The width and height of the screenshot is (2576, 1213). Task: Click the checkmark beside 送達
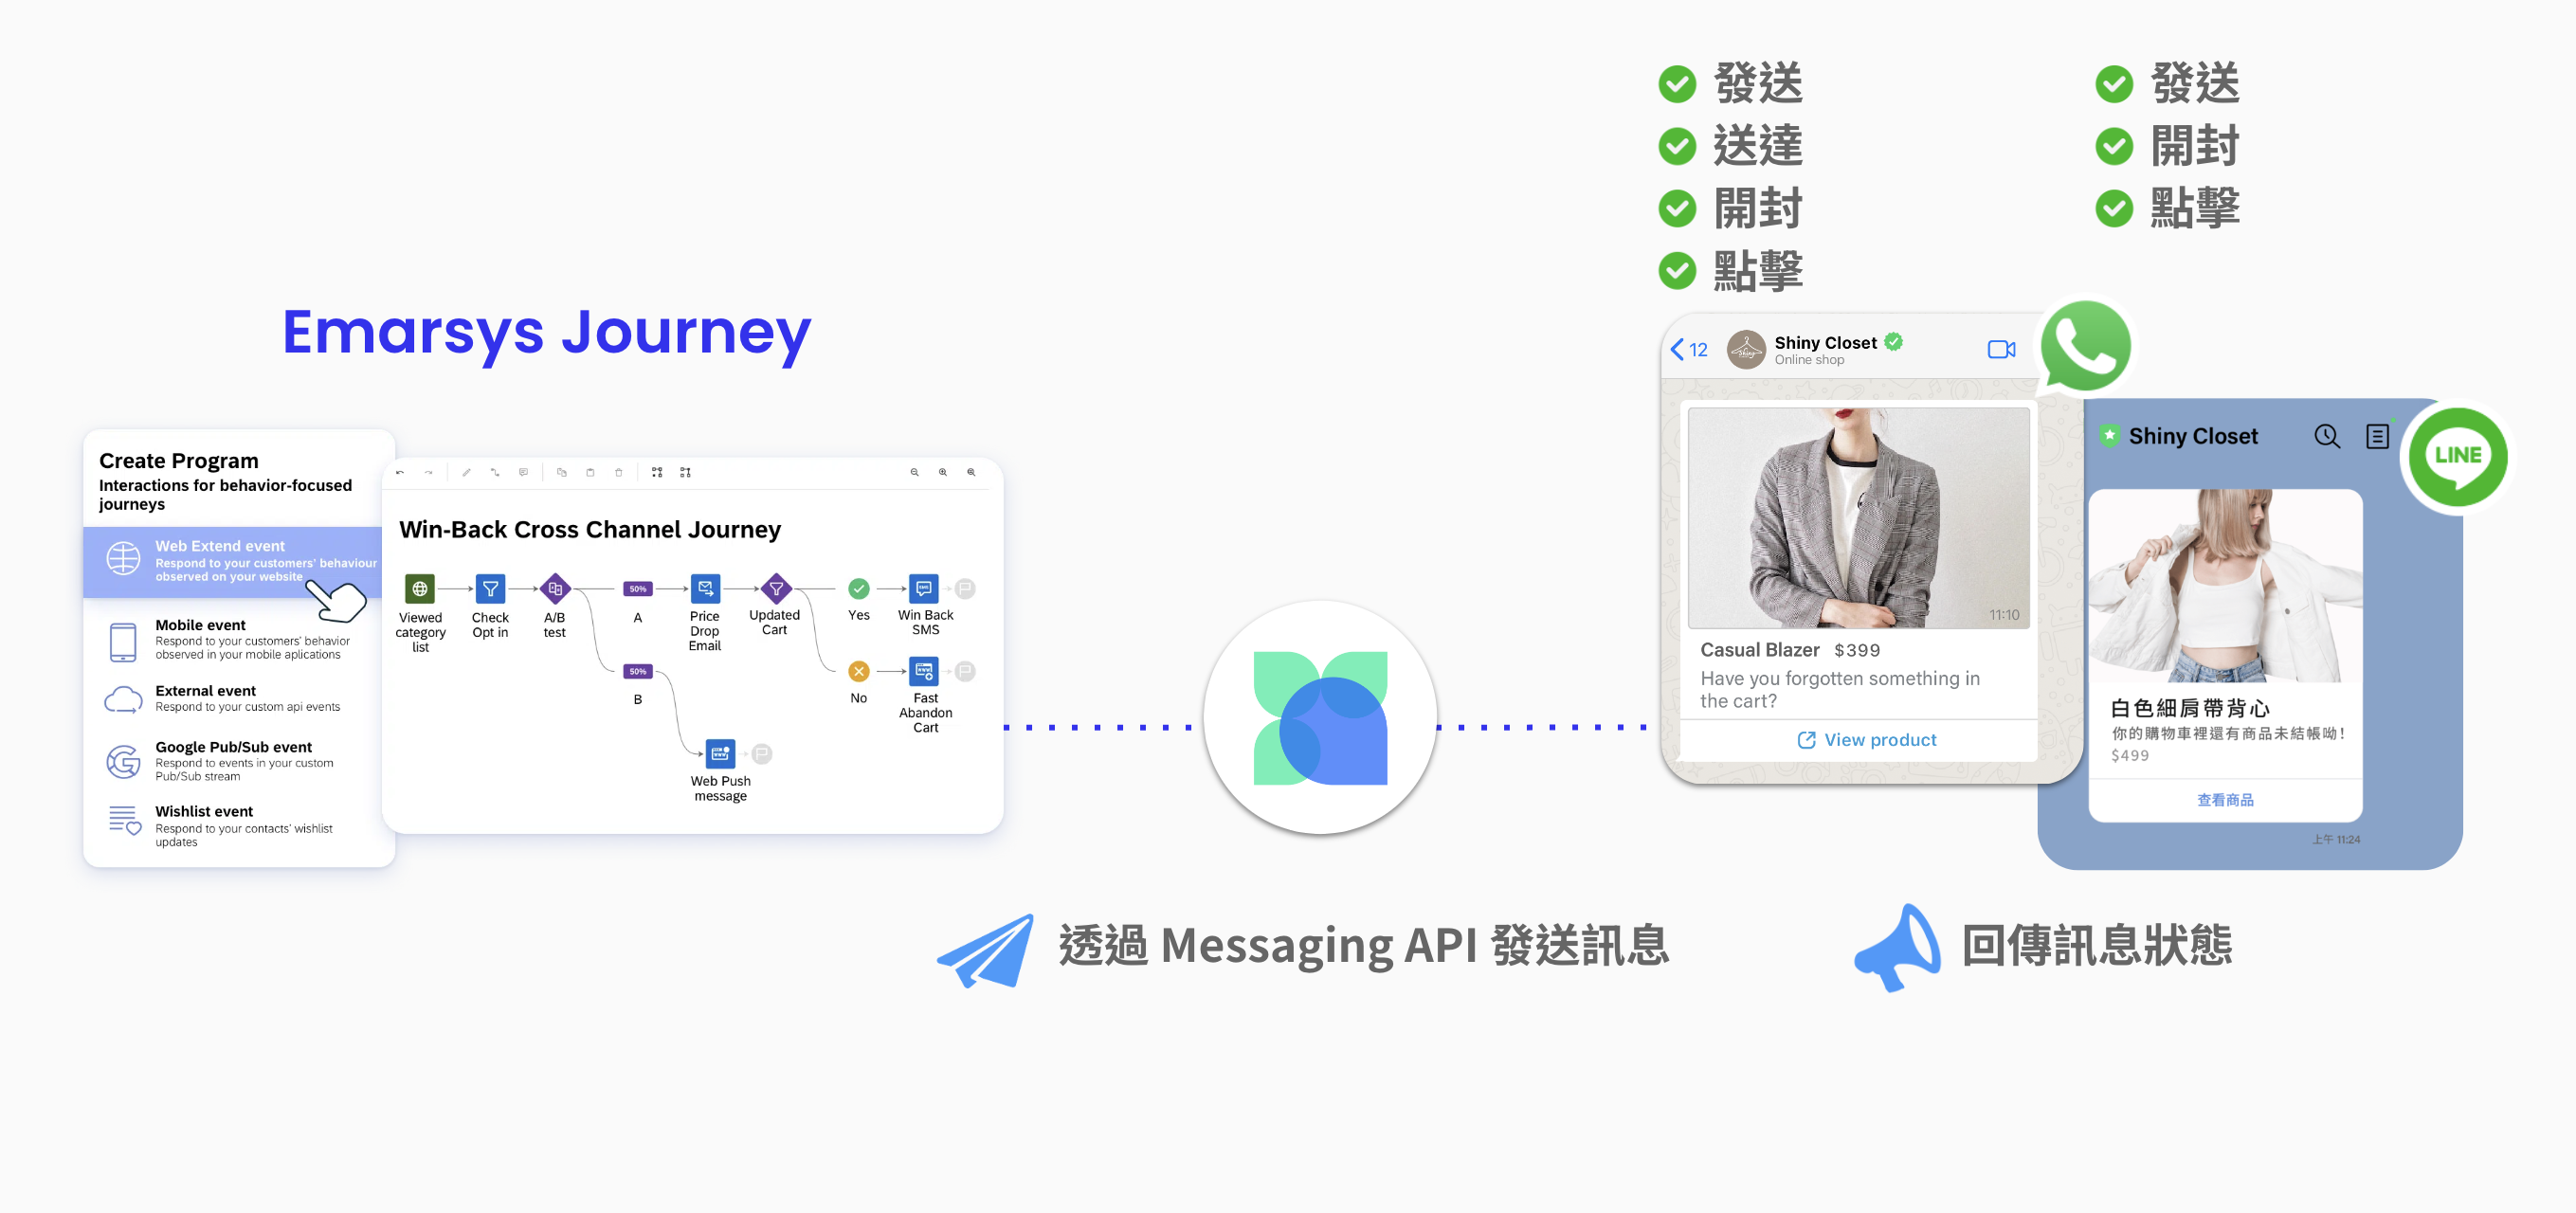tap(1677, 147)
